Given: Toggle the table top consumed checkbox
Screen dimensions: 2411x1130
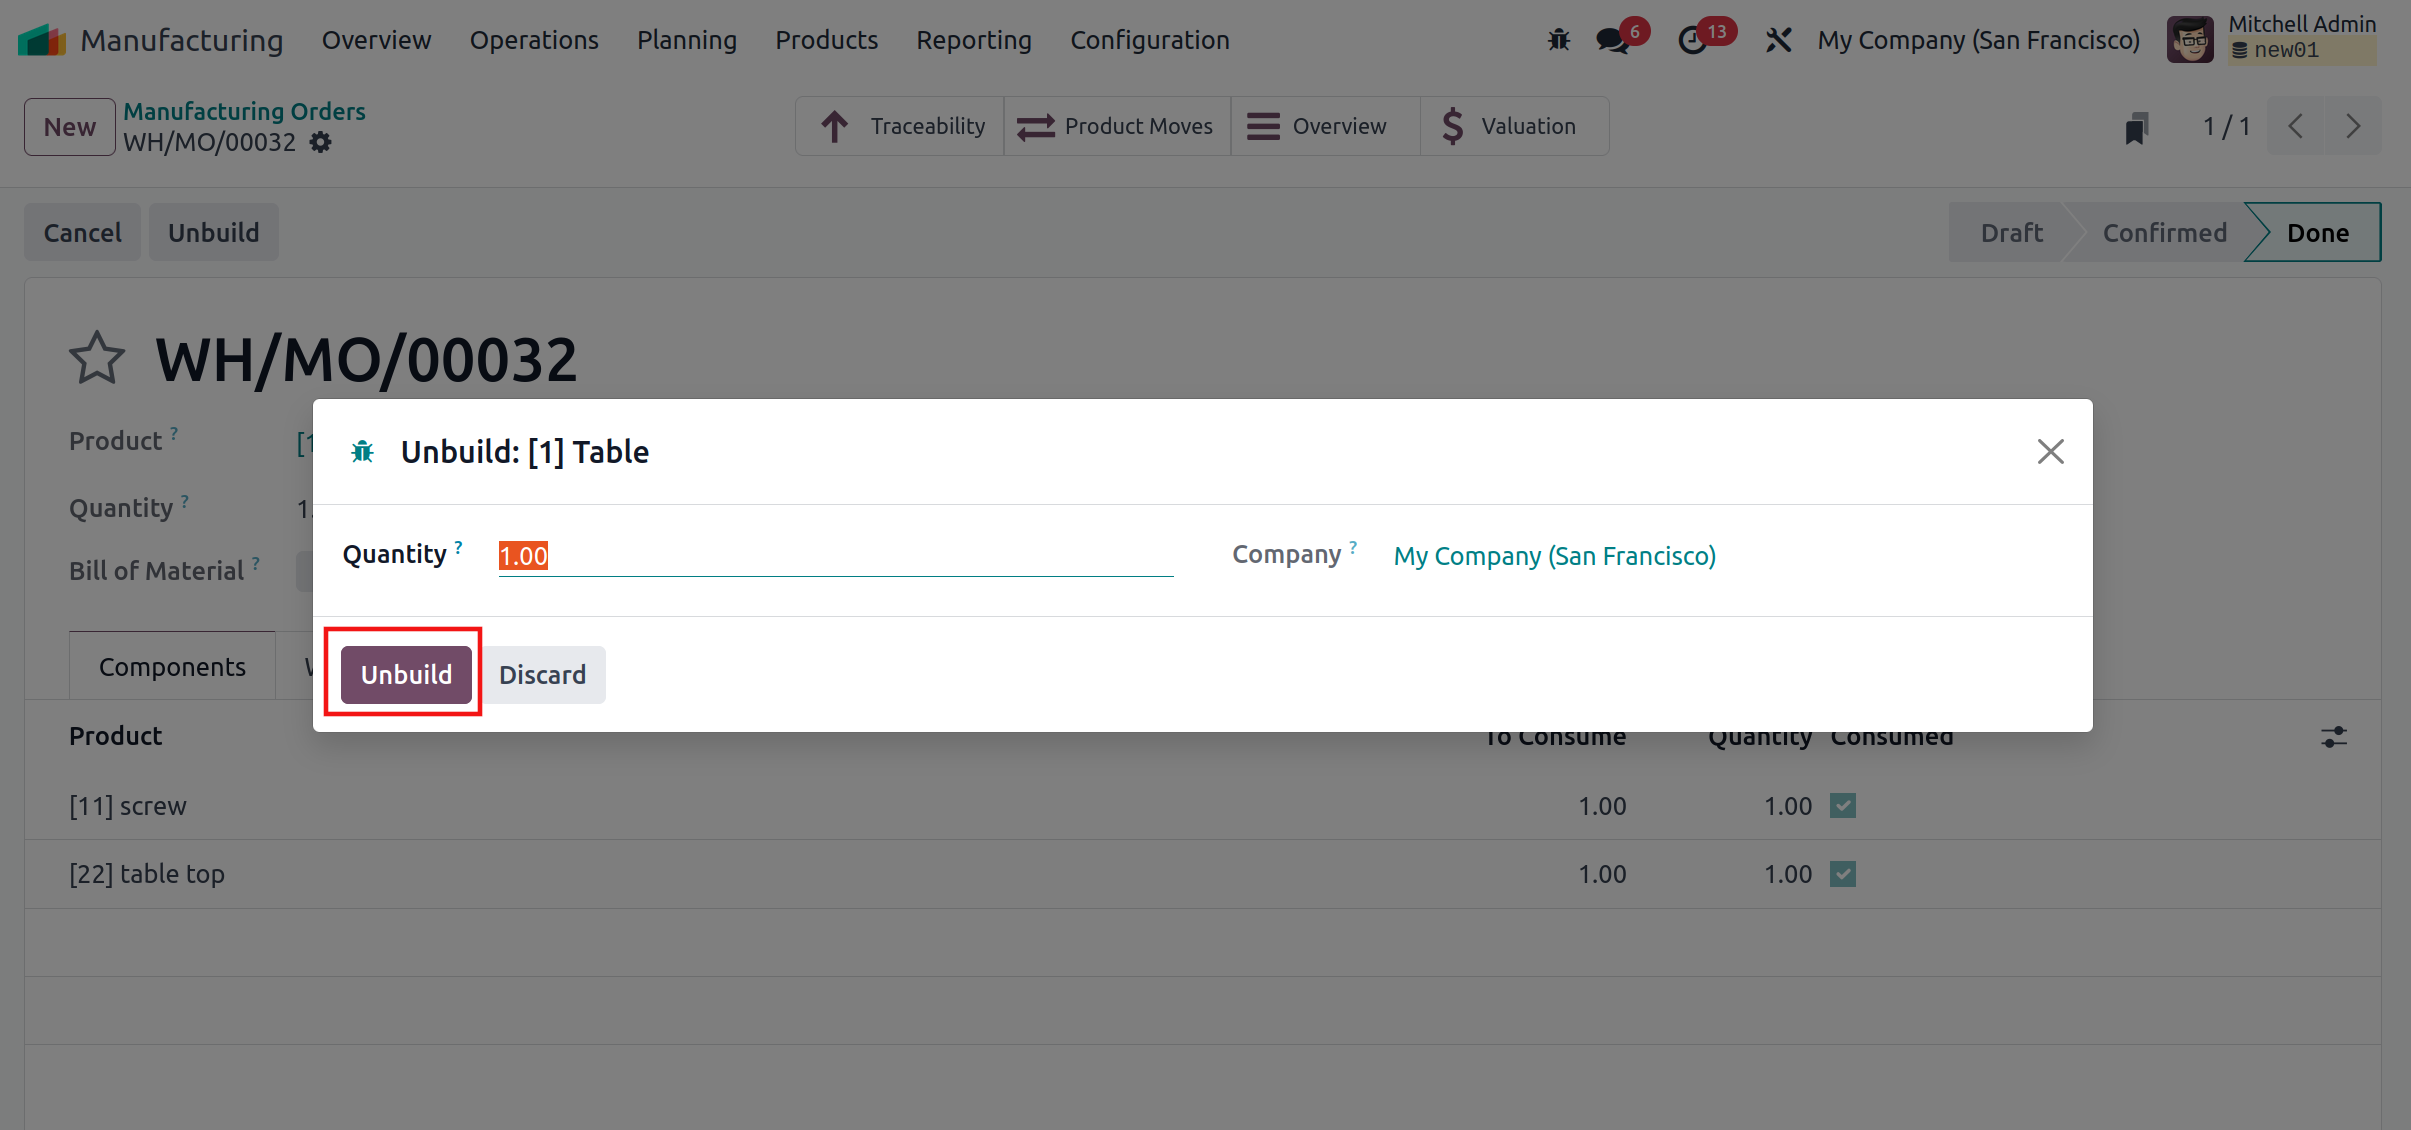Looking at the screenshot, I should click(1843, 874).
